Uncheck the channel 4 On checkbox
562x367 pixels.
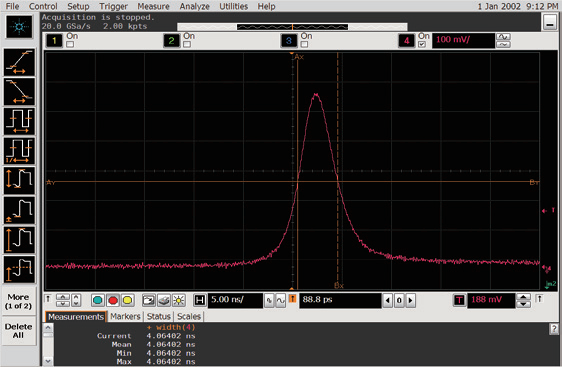pyautogui.click(x=422, y=44)
